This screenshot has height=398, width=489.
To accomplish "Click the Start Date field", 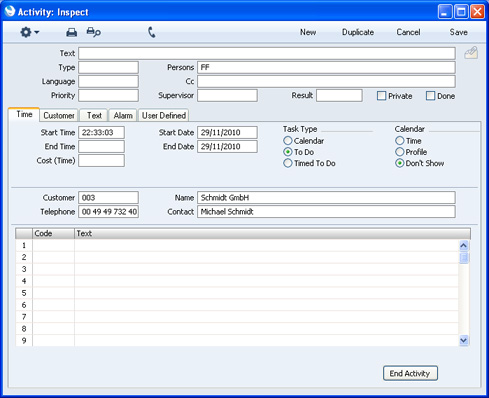I will [x=227, y=132].
